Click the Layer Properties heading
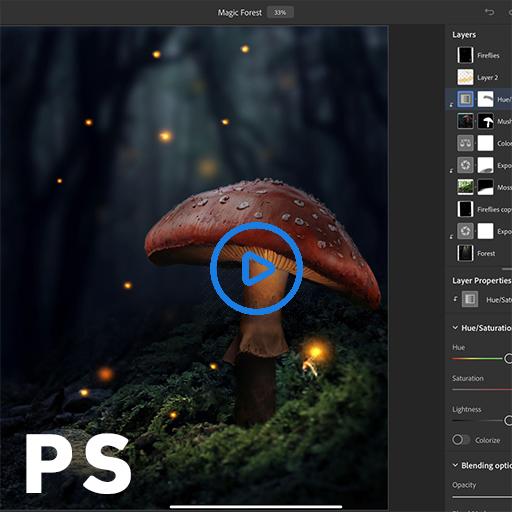The width and height of the screenshot is (512, 512). tap(482, 281)
